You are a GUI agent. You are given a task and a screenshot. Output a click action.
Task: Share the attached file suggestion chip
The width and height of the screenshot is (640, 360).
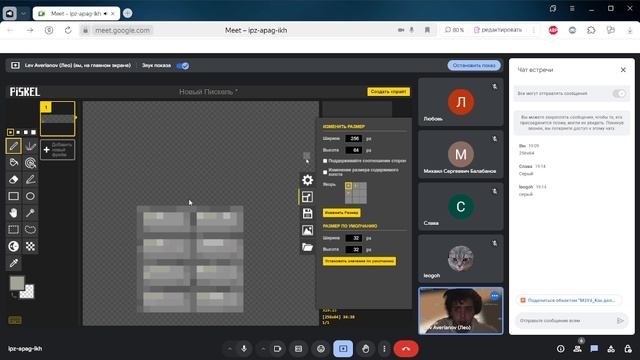(x=568, y=300)
